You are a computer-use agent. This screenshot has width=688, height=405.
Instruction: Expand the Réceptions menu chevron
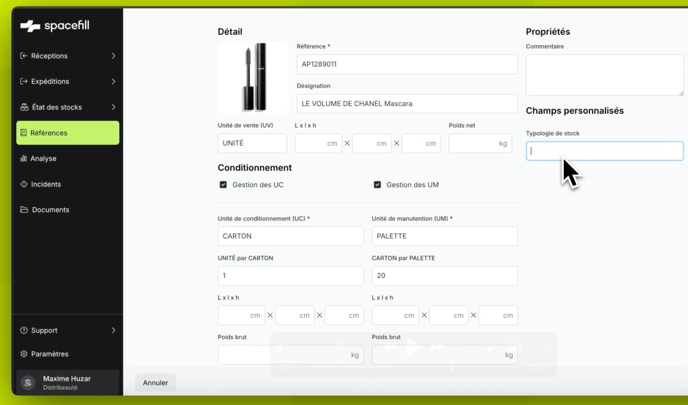point(113,56)
